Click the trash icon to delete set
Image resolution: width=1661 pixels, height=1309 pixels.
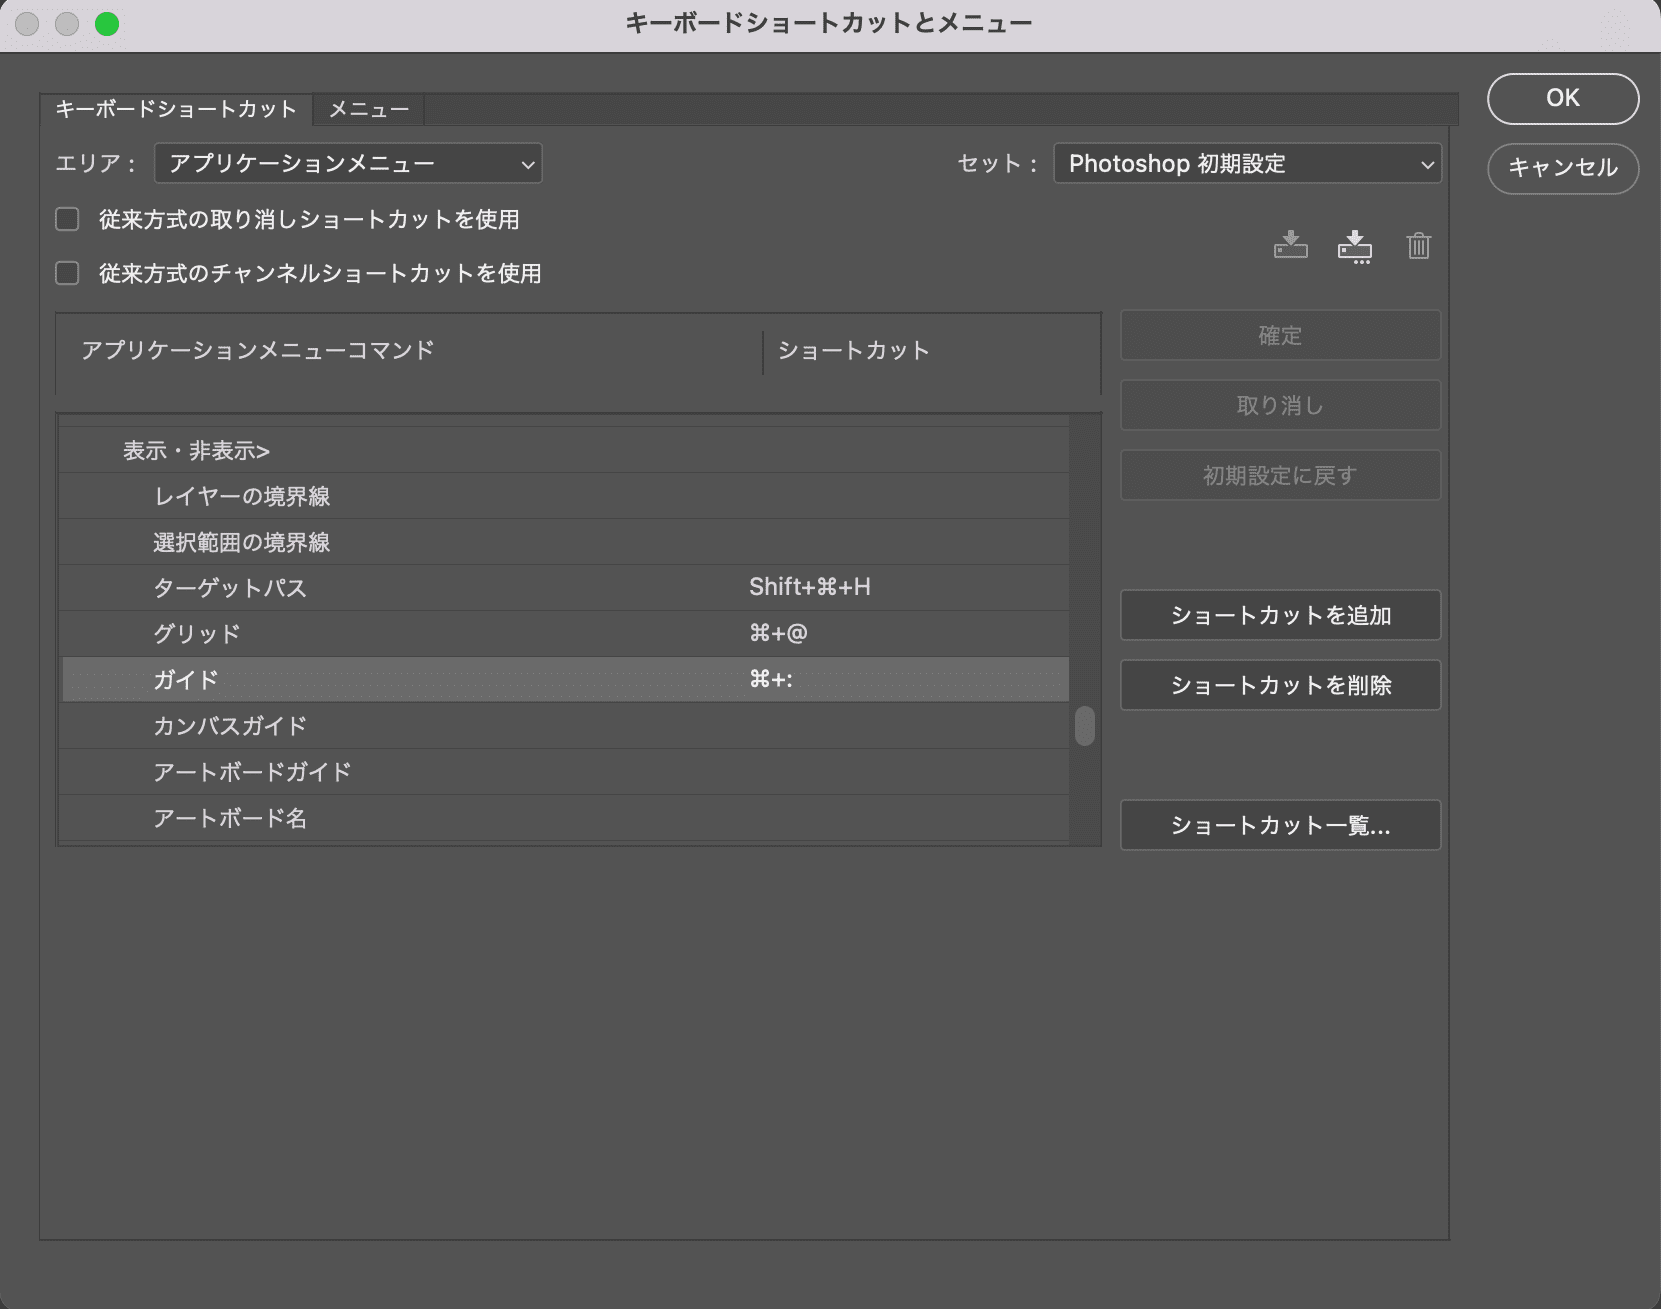(1418, 245)
